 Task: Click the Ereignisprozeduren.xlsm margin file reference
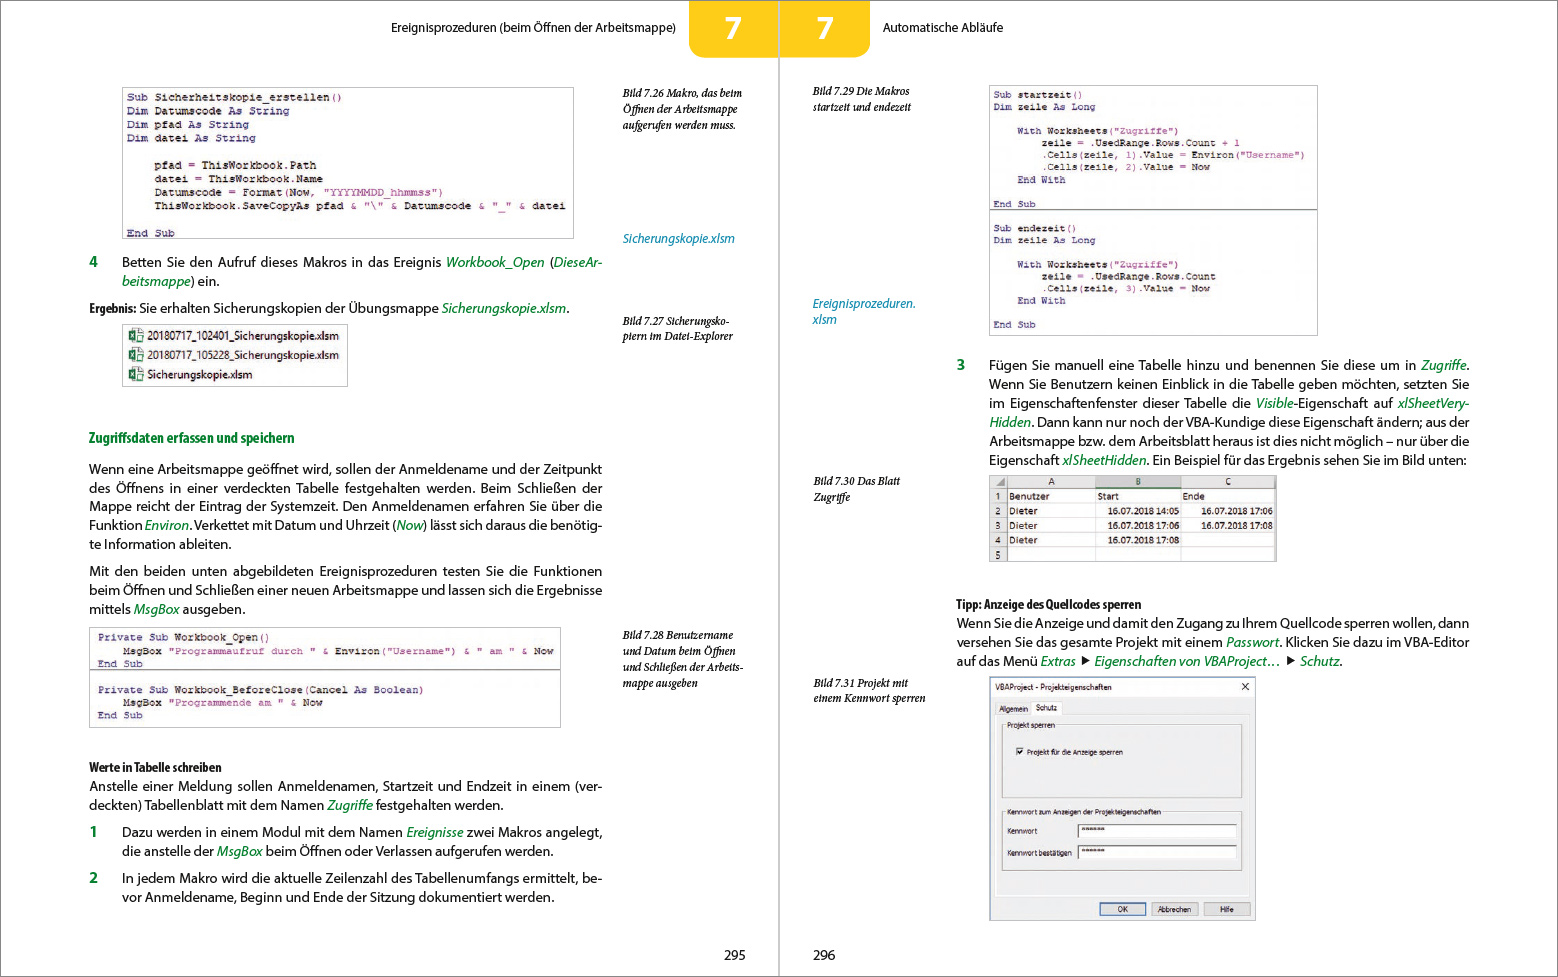pyautogui.click(x=863, y=311)
